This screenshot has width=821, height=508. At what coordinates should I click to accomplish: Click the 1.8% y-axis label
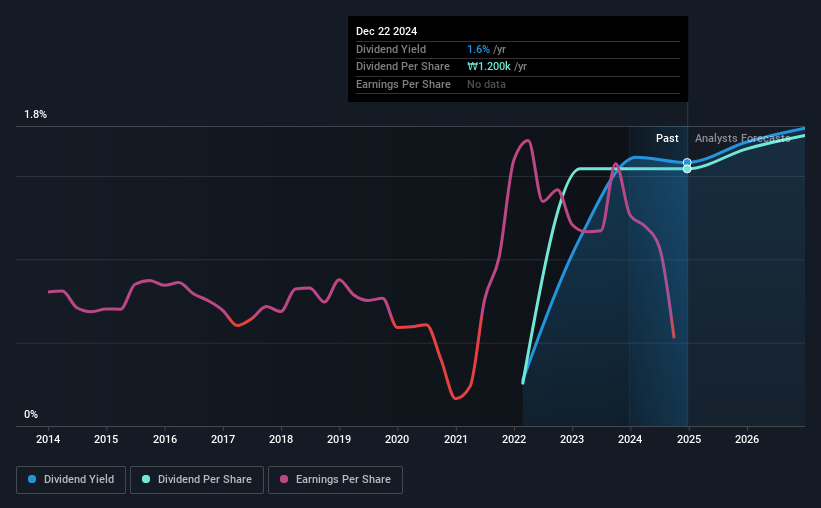(x=36, y=114)
